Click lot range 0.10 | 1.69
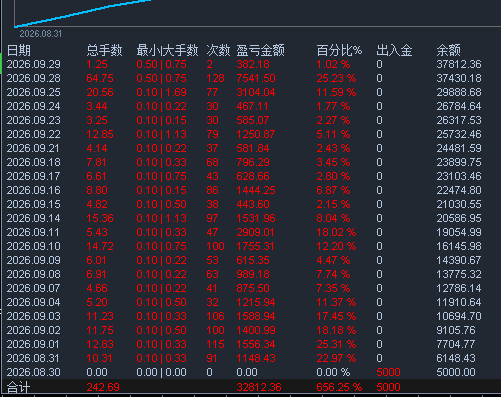 161,92
